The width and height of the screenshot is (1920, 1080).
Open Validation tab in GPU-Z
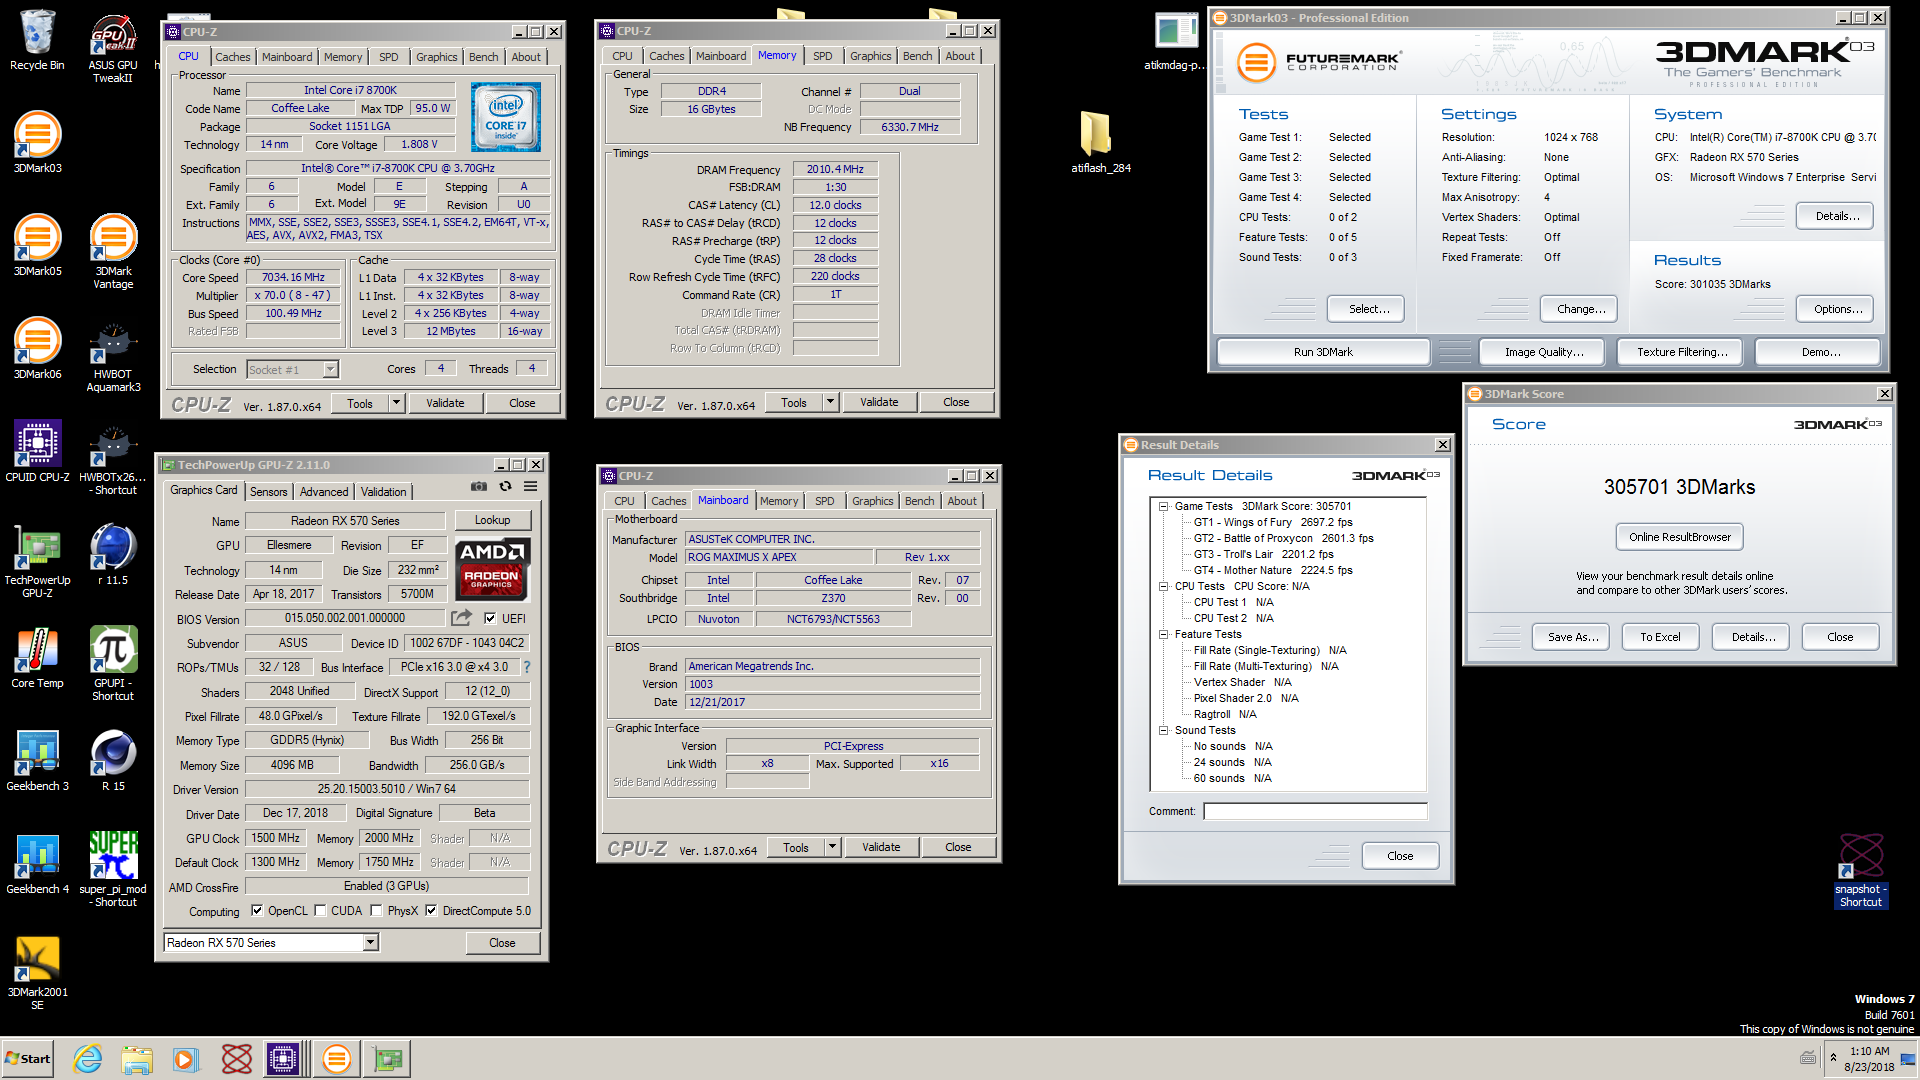point(384,491)
